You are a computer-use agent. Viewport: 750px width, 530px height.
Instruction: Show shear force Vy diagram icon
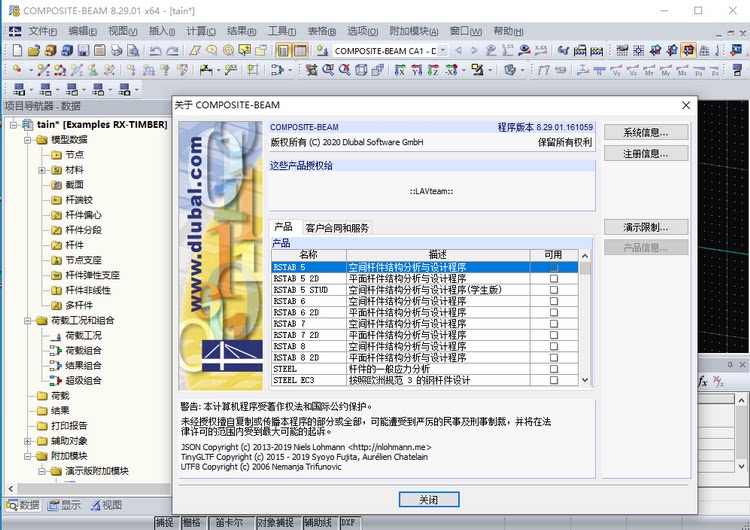(x=616, y=70)
